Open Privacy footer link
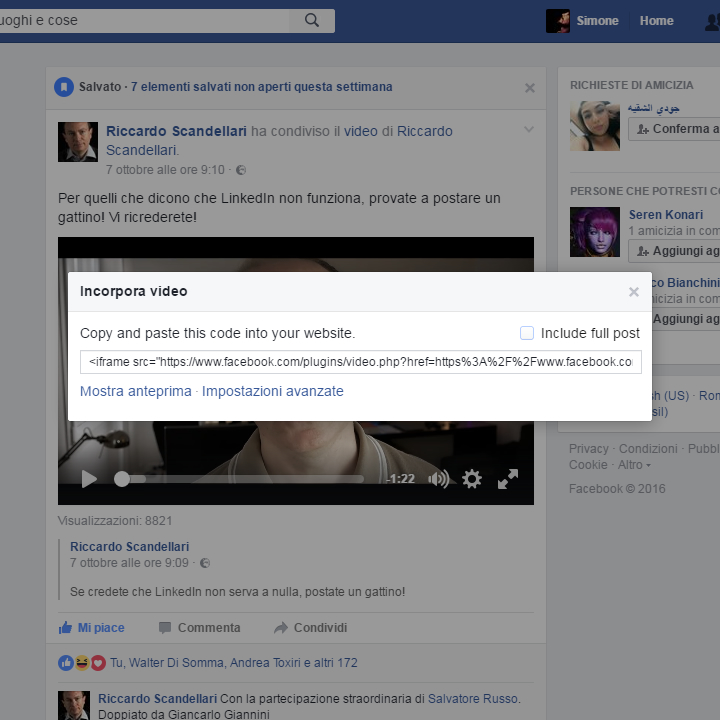 click(589, 449)
